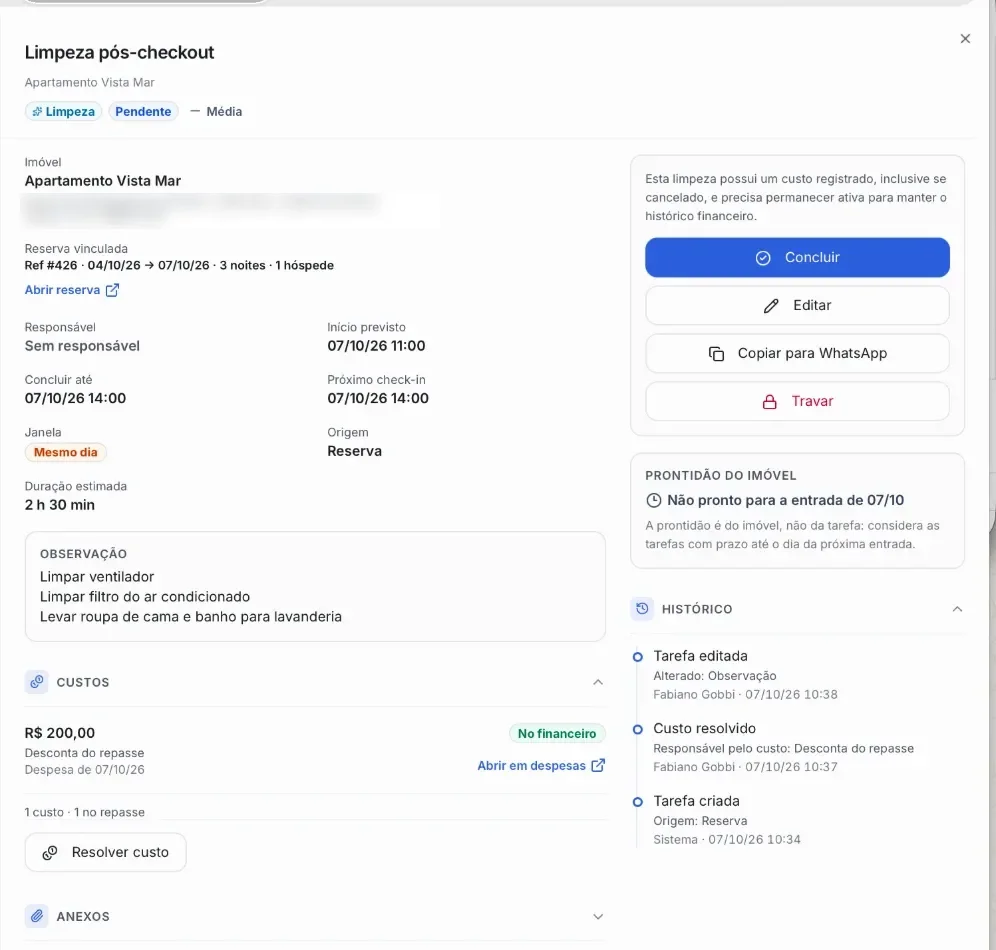Click the external link icon beside Abrir reserva
This screenshot has width=996, height=950.
tap(112, 290)
